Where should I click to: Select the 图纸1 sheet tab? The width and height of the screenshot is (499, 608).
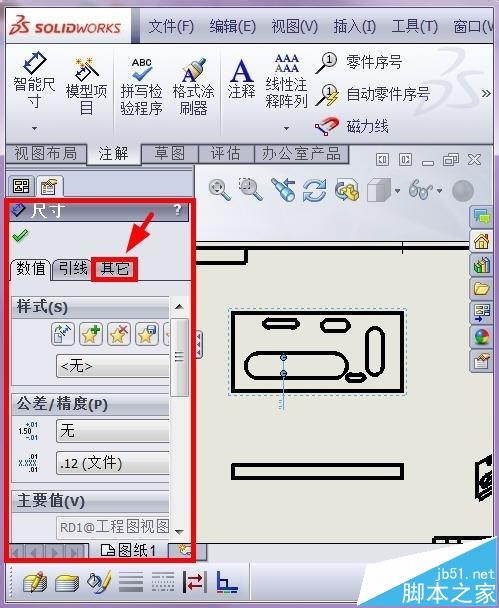tap(128, 550)
